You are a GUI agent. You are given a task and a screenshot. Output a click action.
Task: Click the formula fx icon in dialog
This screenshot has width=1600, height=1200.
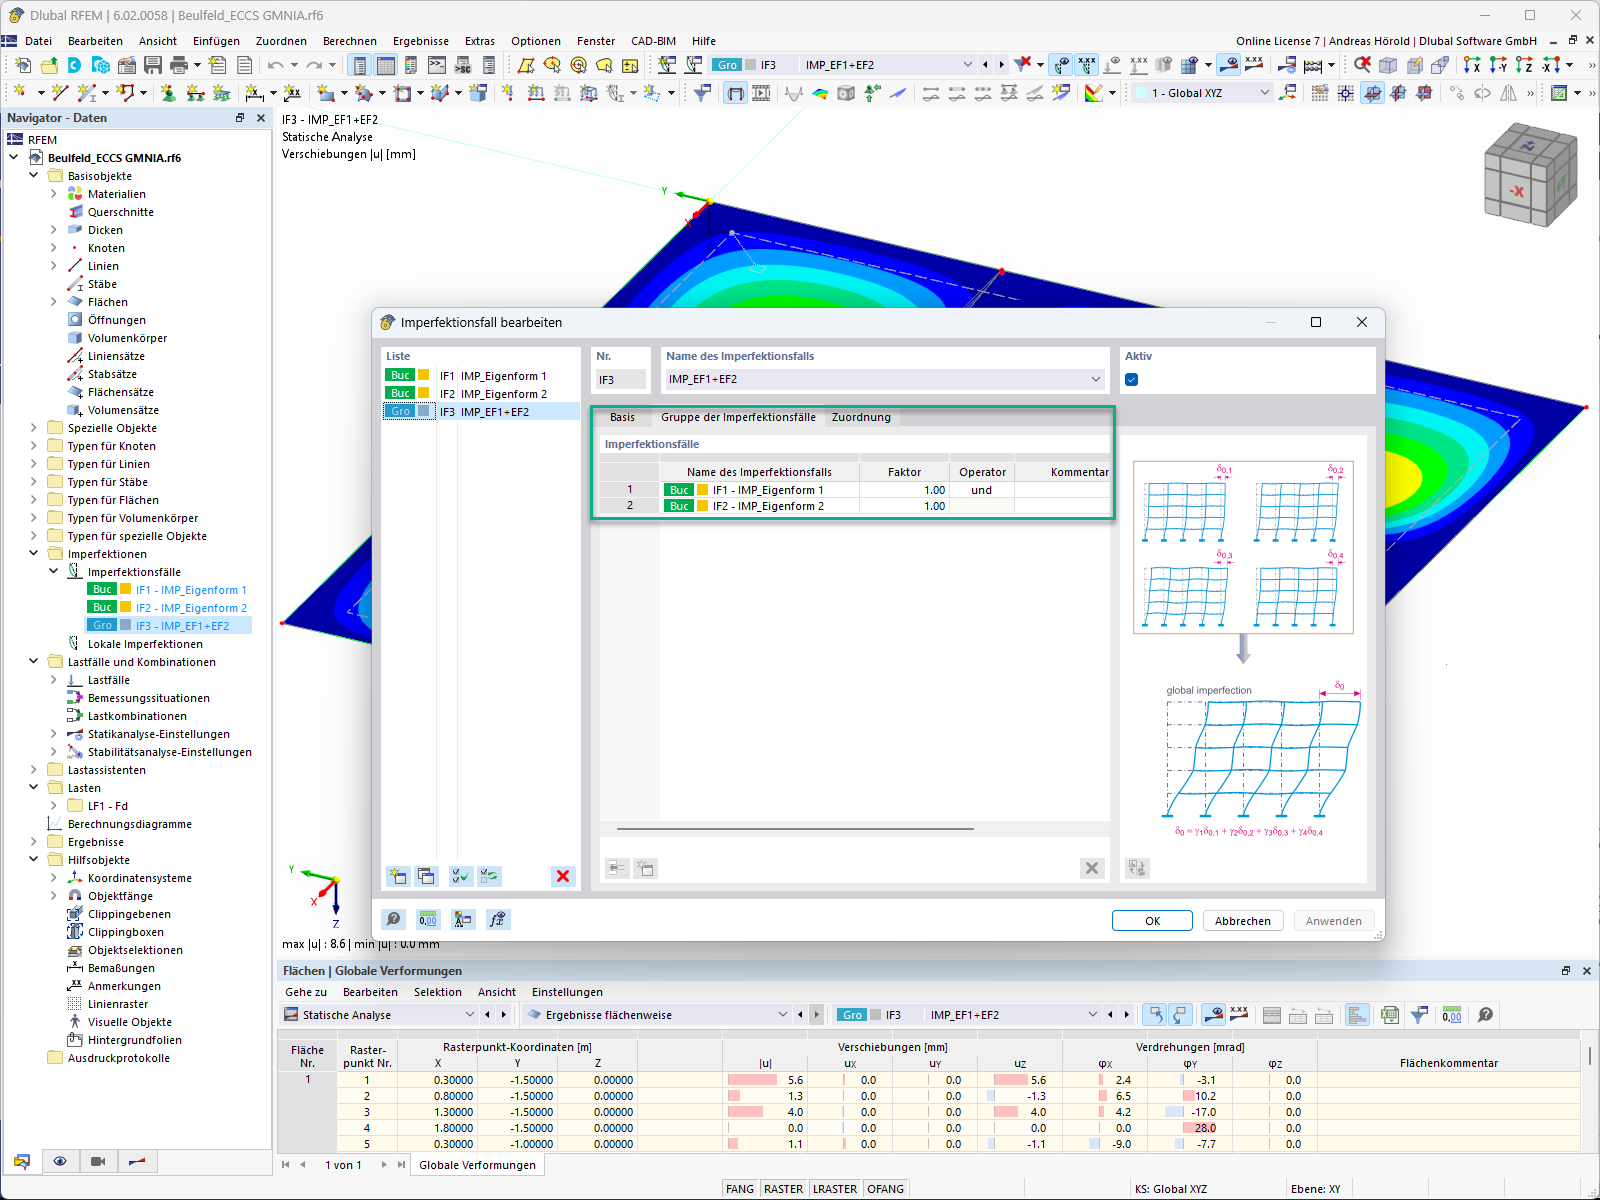click(x=497, y=919)
